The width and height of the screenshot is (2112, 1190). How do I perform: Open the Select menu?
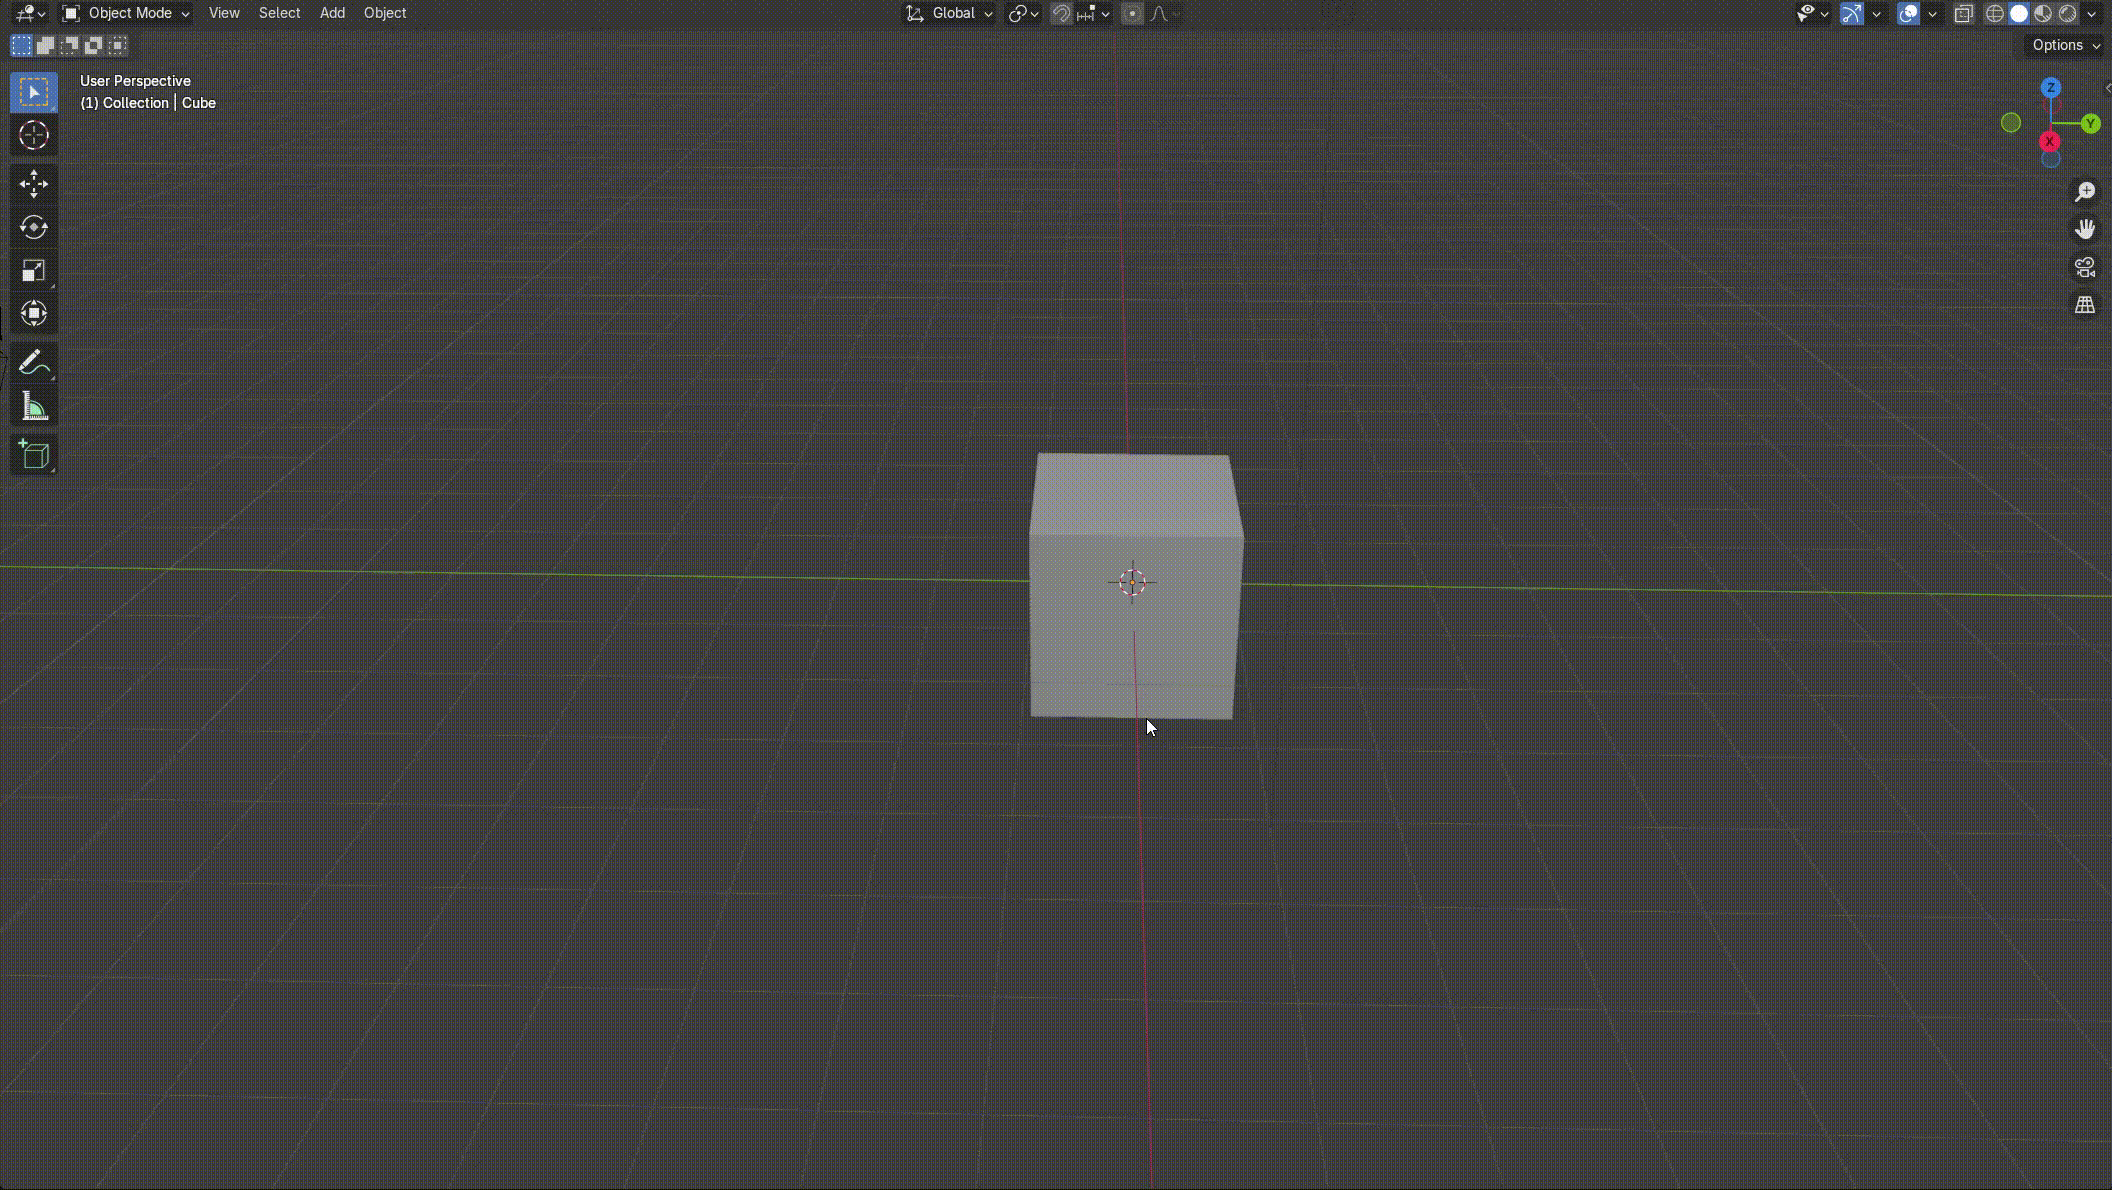(x=279, y=13)
